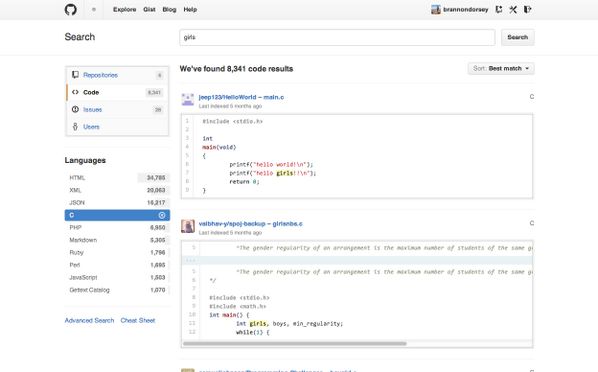Filter results by HTML language
The image size is (598, 372).
(117, 178)
